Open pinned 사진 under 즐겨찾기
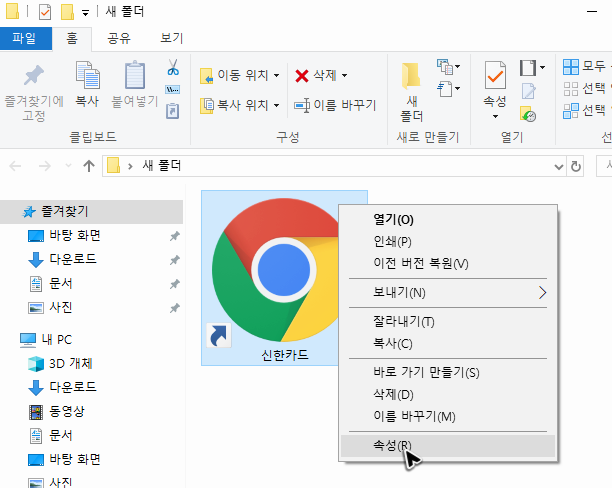The image size is (612, 488). (61, 308)
